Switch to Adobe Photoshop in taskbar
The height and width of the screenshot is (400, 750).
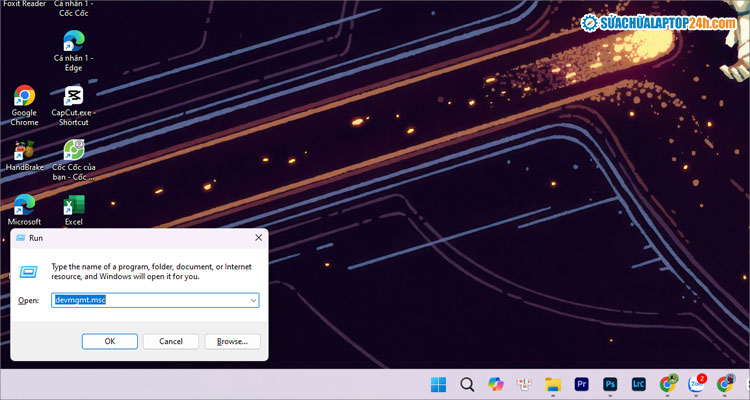pyautogui.click(x=610, y=384)
